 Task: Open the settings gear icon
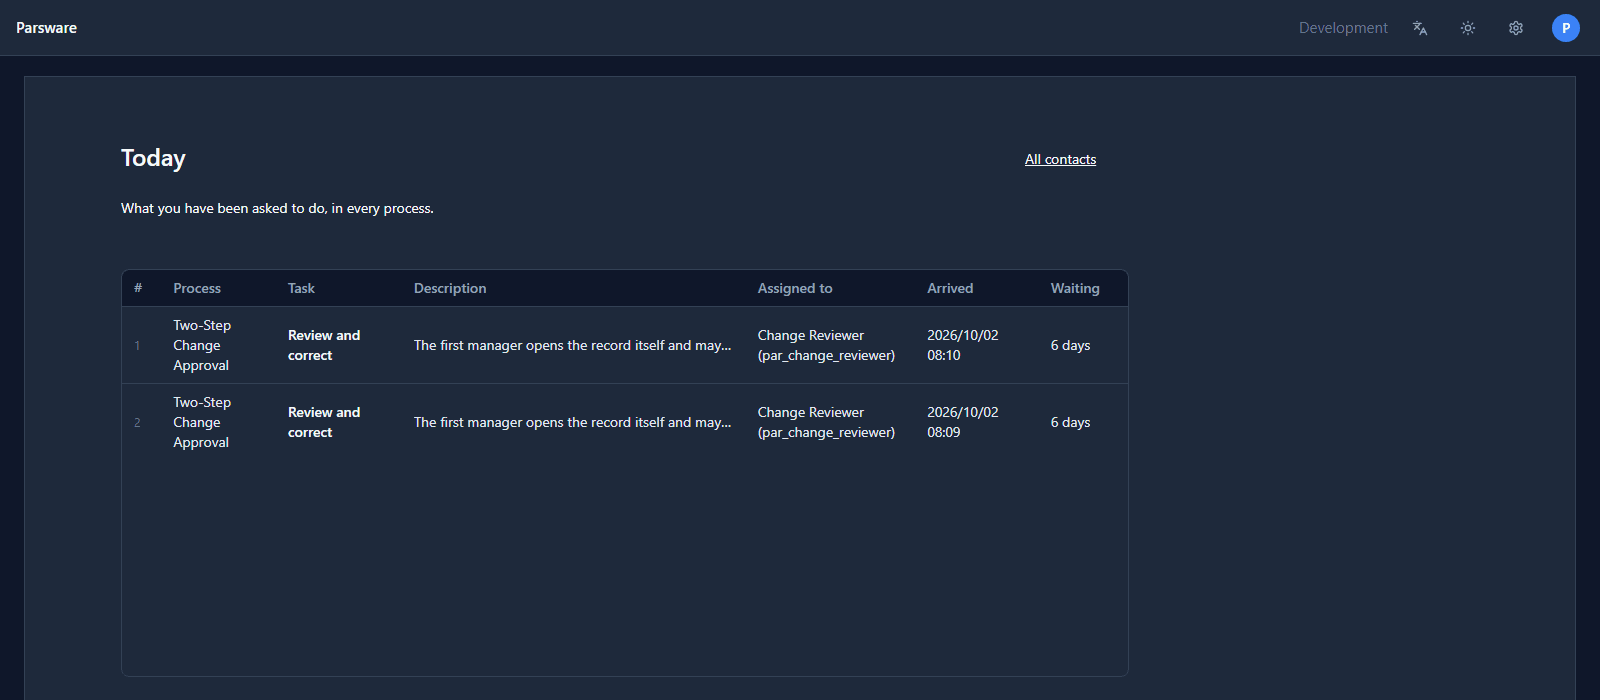(x=1516, y=28)
